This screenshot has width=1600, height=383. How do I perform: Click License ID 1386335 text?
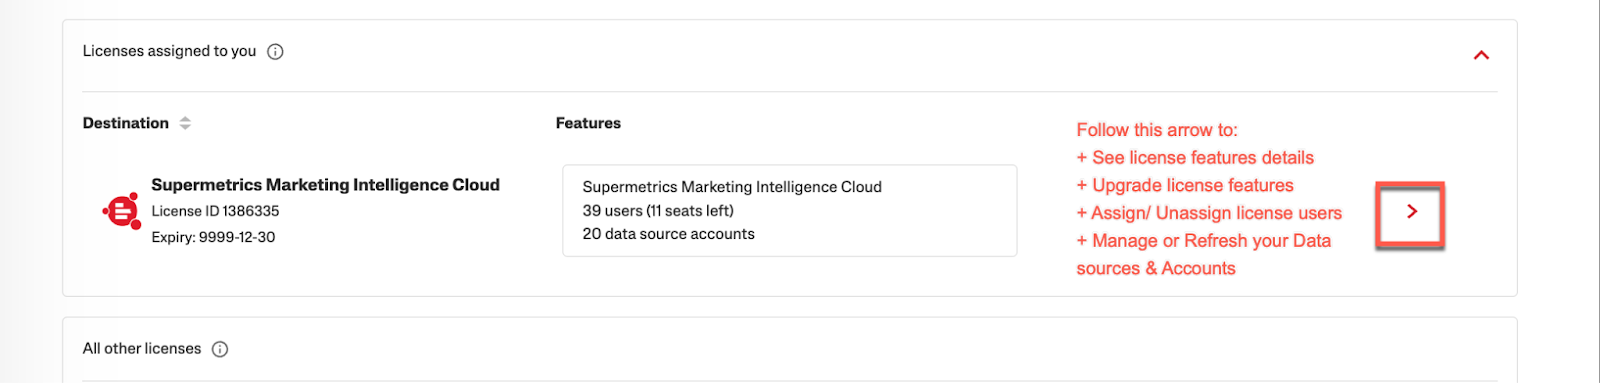point(215,211)
